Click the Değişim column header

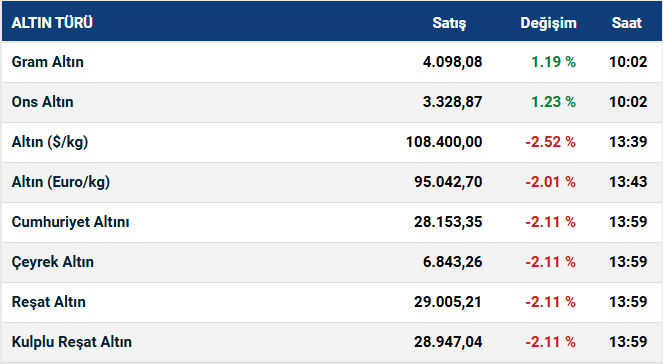pyautogui.click(x=548, y=23)
